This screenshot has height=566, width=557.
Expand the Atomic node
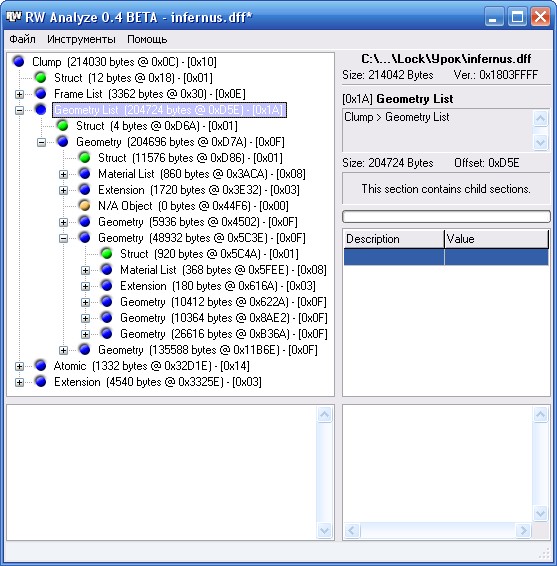pos(19,366)
